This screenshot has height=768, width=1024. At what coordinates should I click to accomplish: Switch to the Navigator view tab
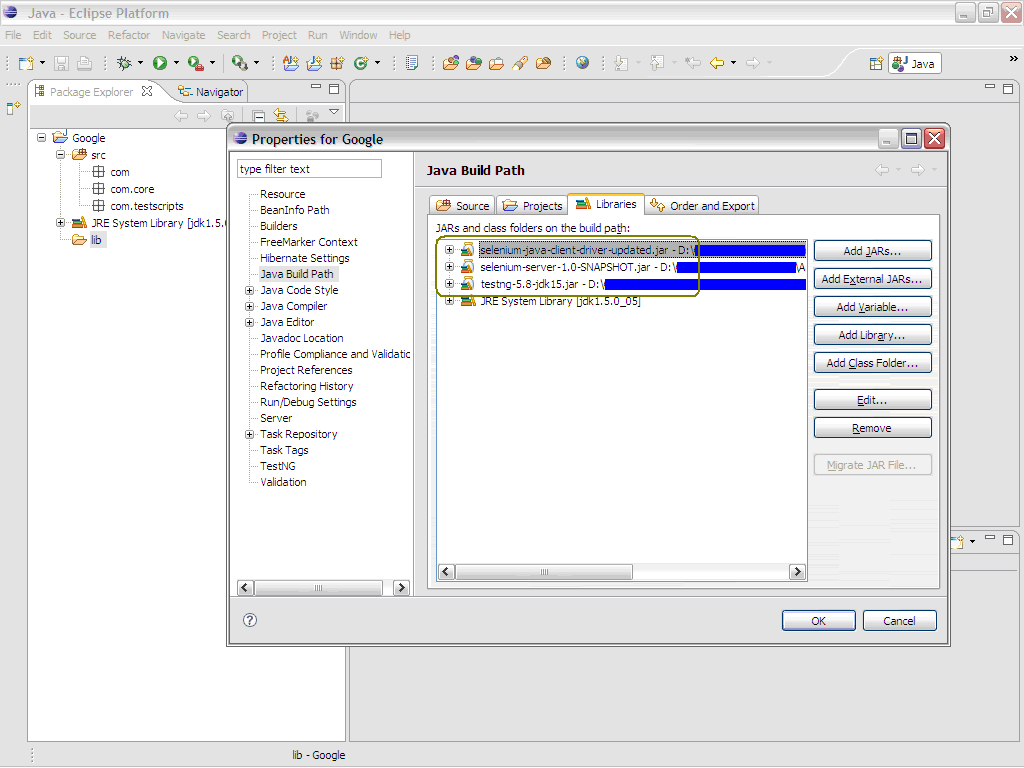(210, 92)
